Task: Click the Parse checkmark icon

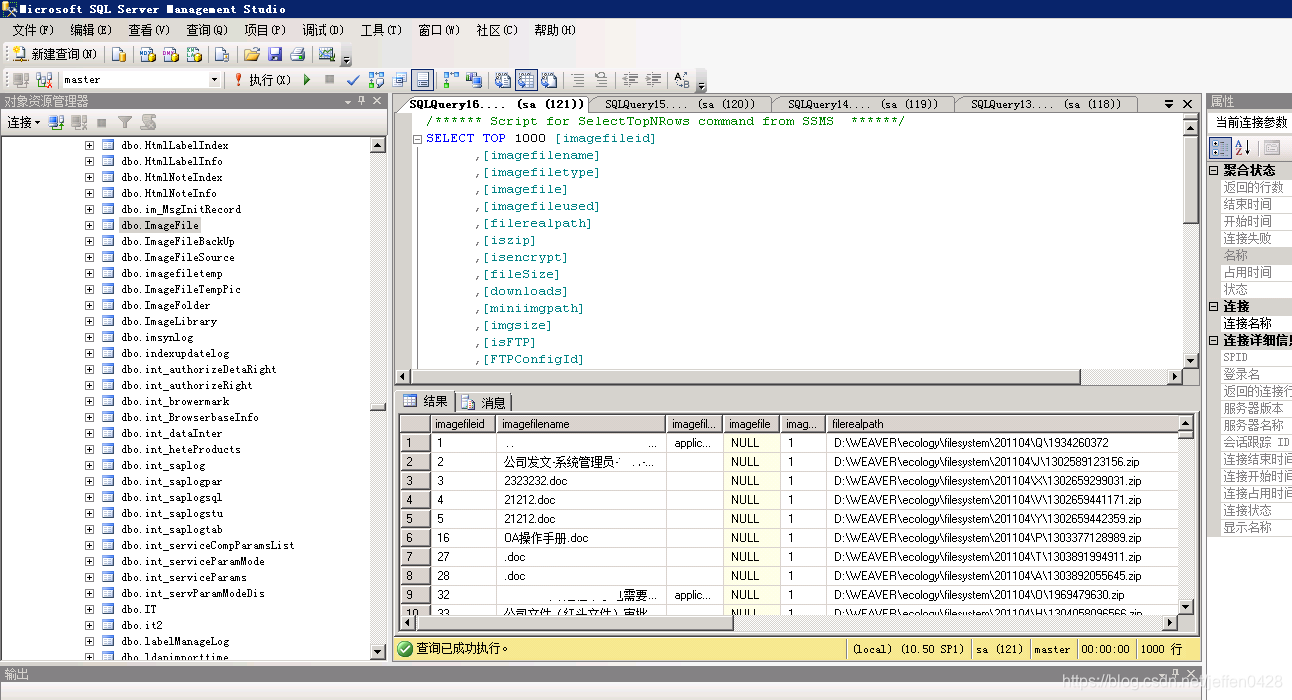Action: pyautogui.click(x=353, y=80)
